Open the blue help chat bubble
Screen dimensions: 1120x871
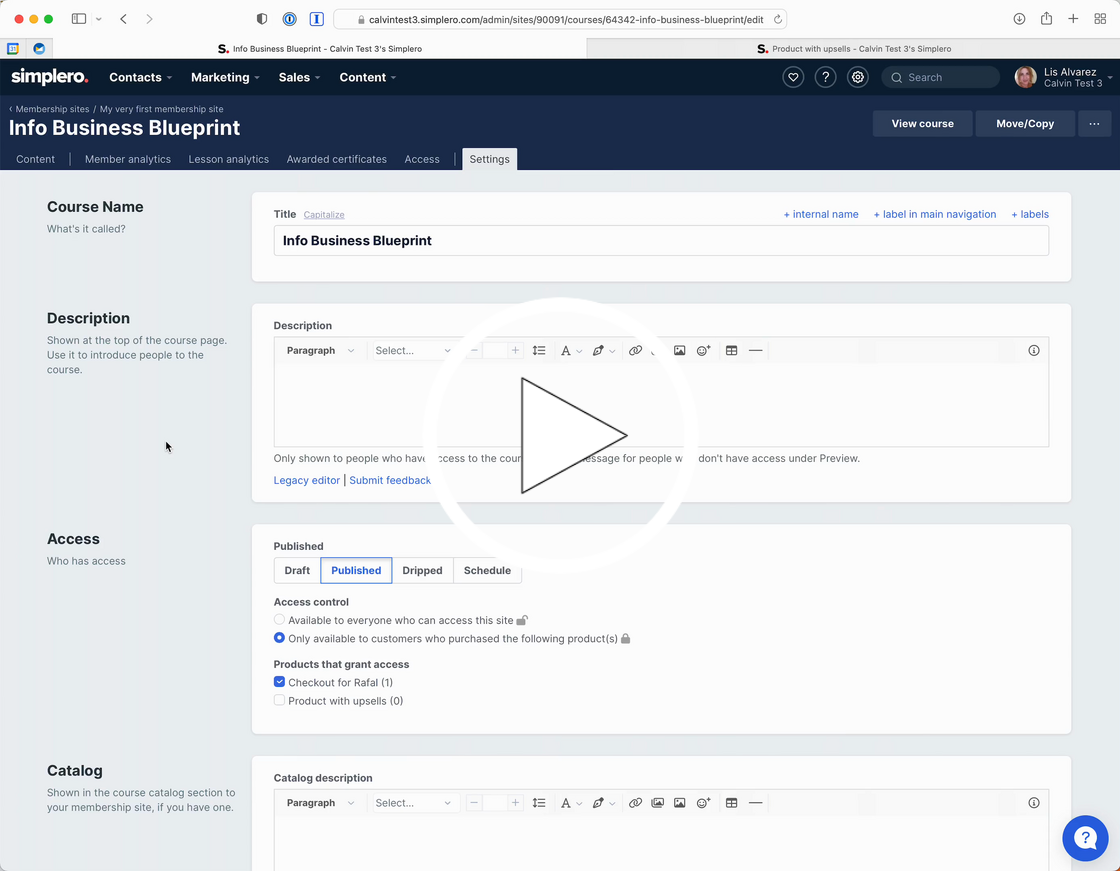pos(1085,838)
